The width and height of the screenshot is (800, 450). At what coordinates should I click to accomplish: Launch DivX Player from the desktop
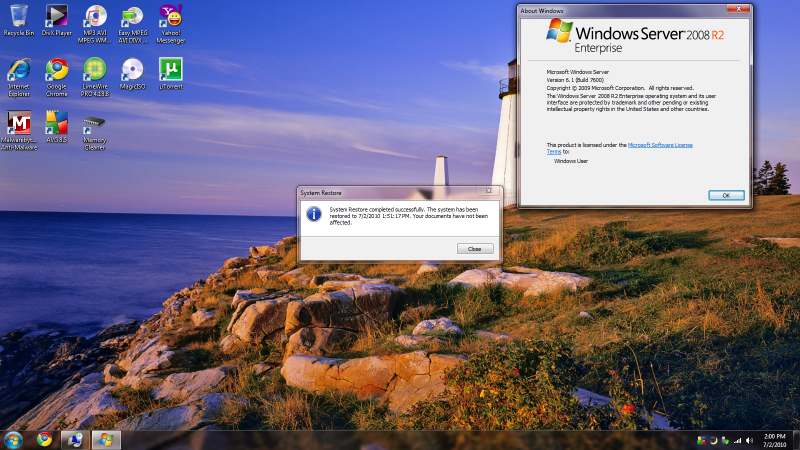tap(57, 16)
